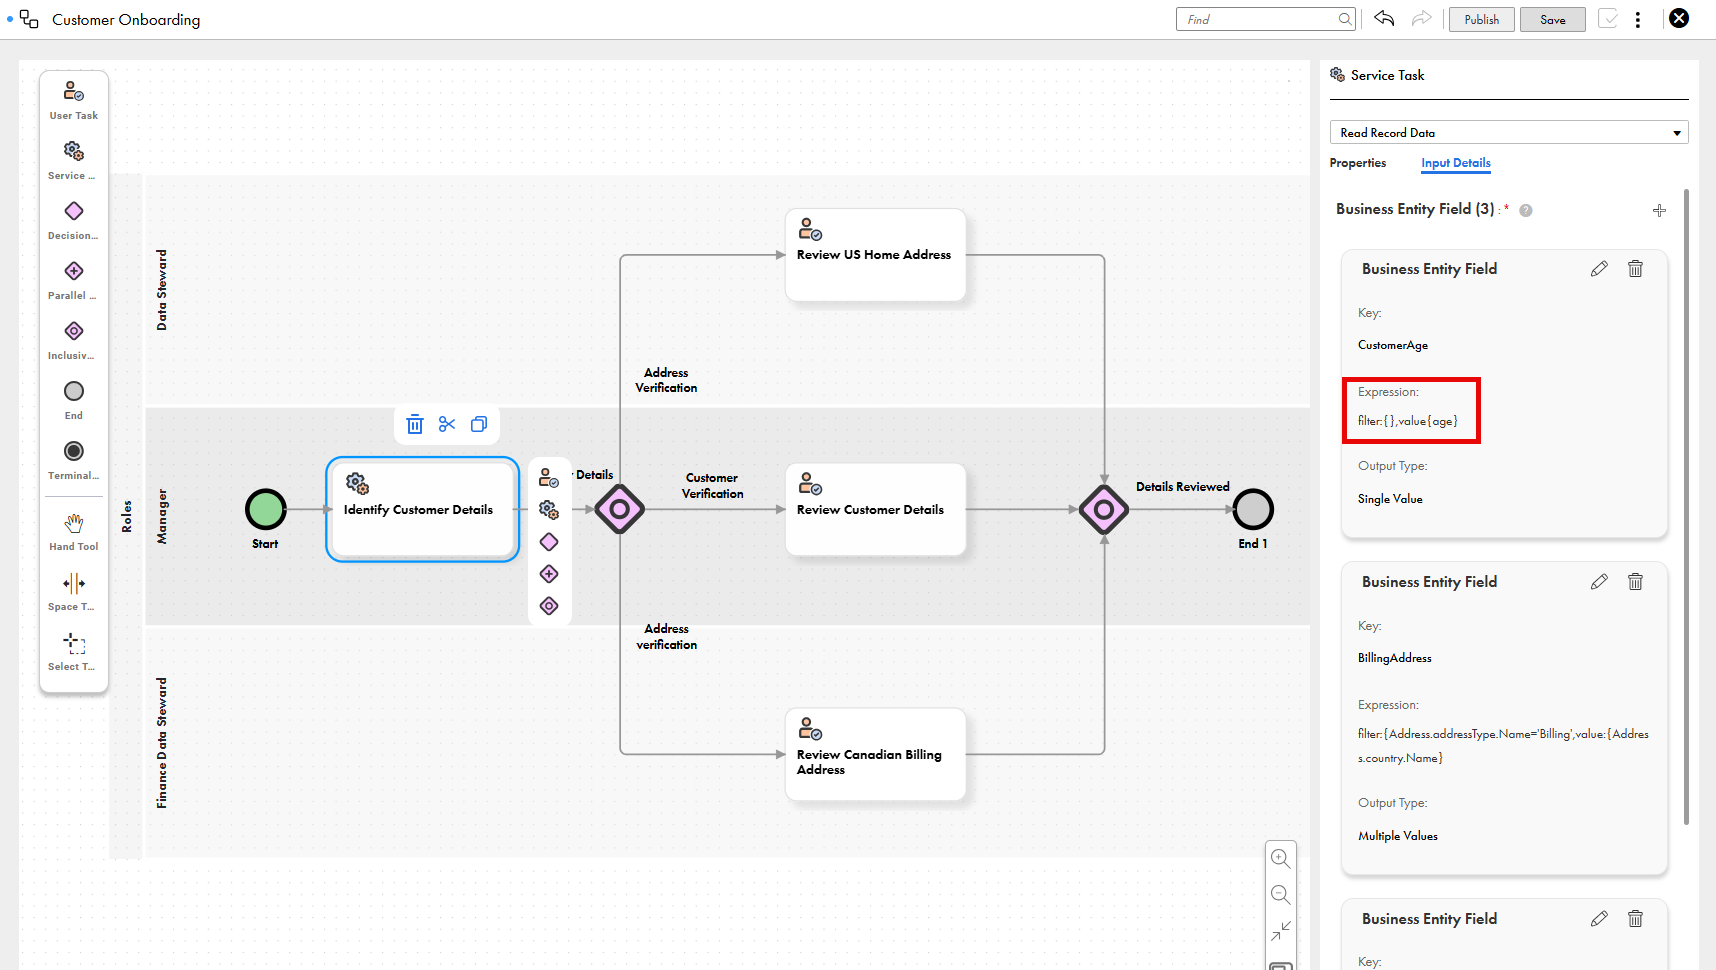Click the properties panel vertical scrollbar
This screenshot has height=970, width=1716.
pos(1686,506)
